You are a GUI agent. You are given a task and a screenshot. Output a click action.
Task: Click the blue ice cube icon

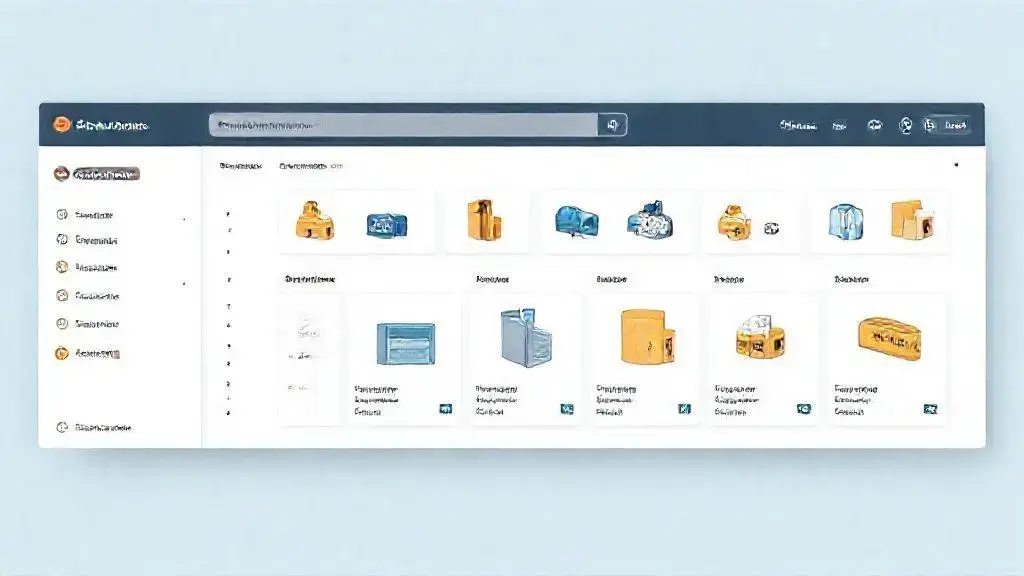point(845,221)
